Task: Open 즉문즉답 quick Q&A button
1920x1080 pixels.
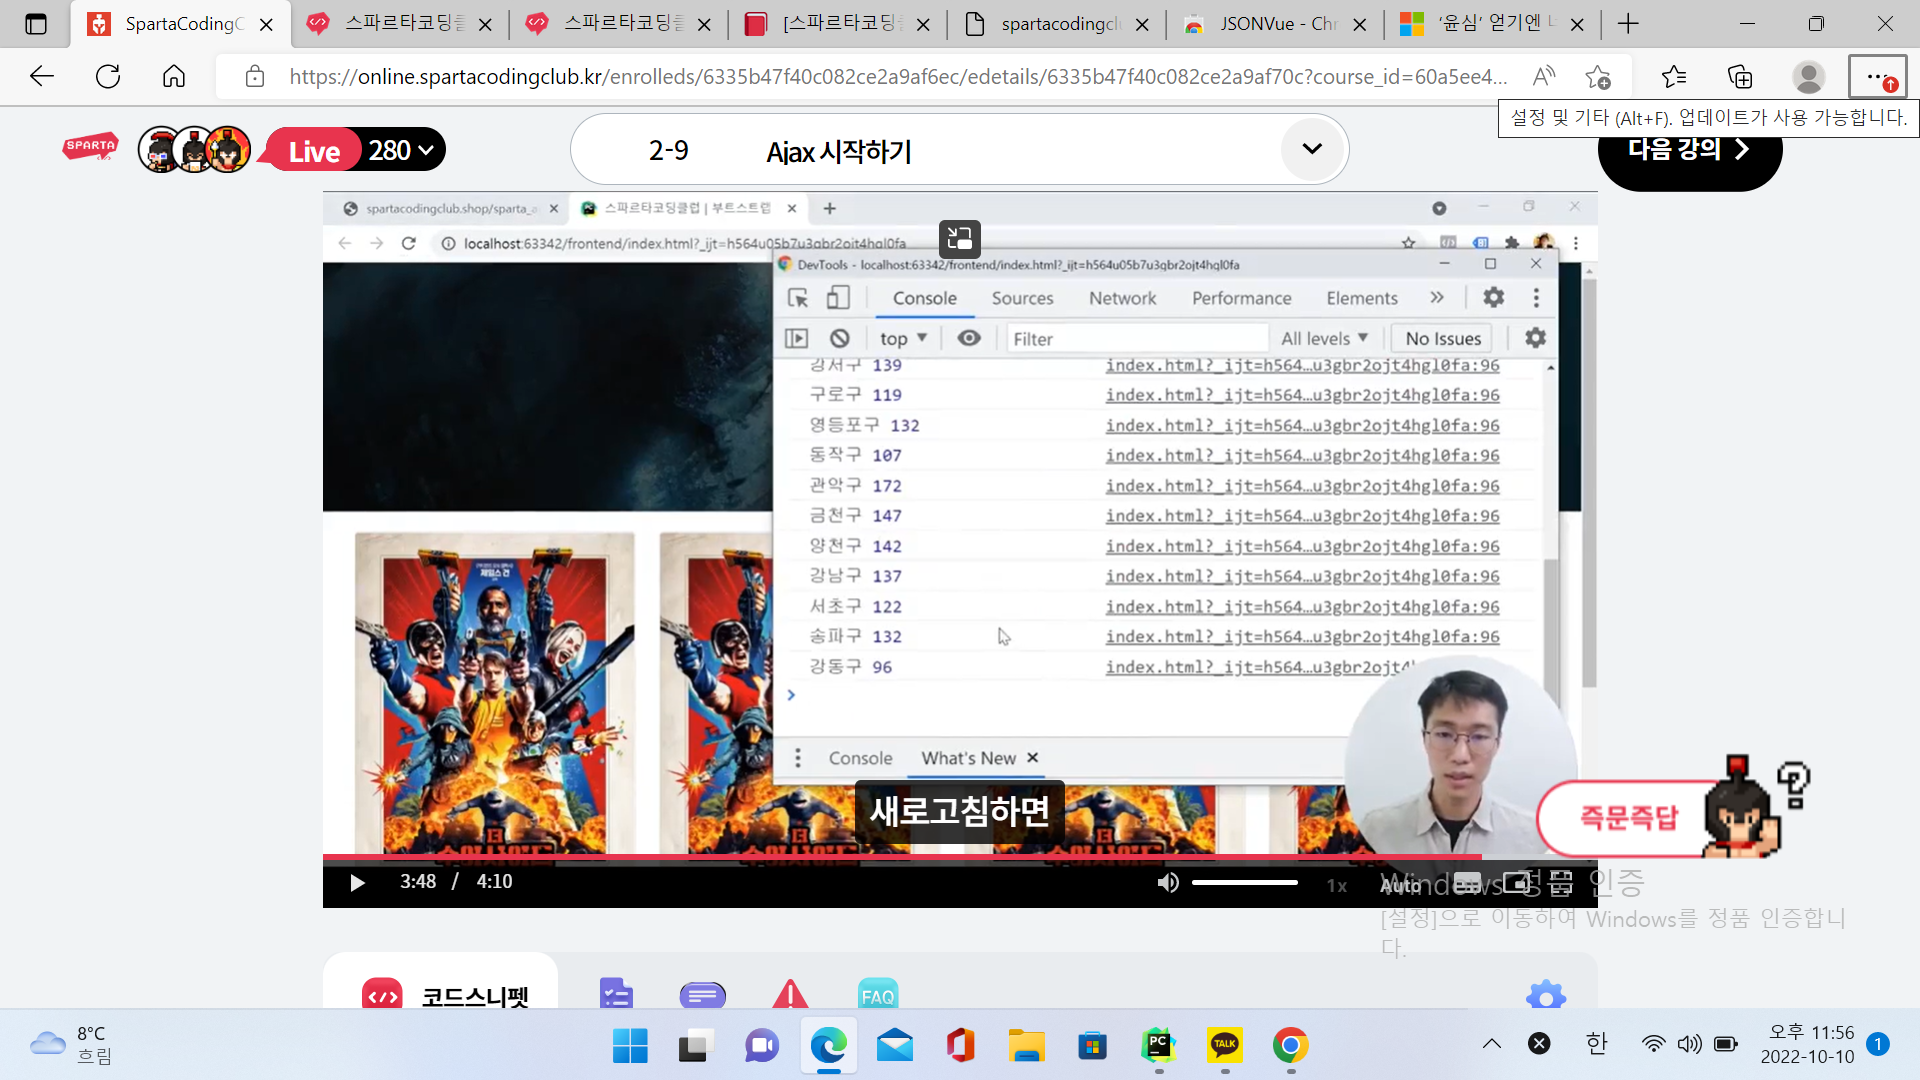Action: [1628, 818]
